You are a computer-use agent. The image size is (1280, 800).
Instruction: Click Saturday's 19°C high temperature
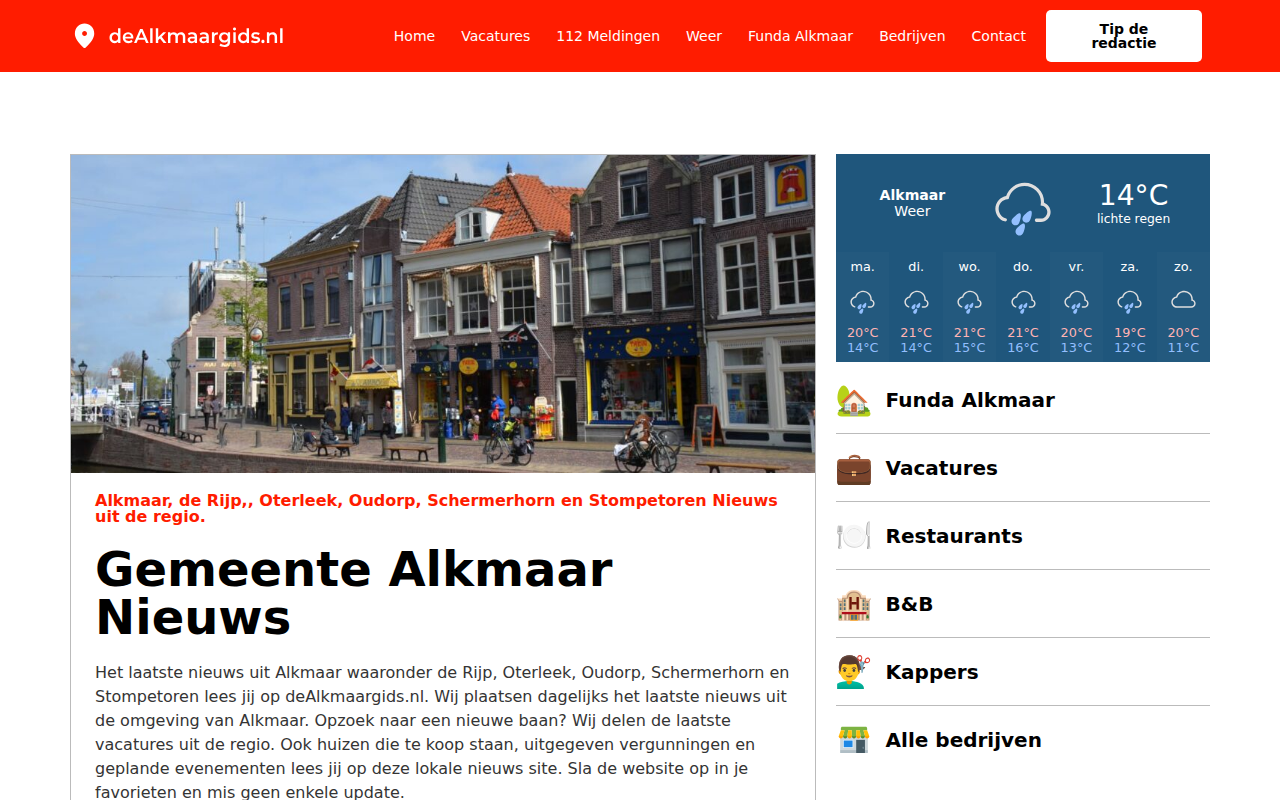1130,333
